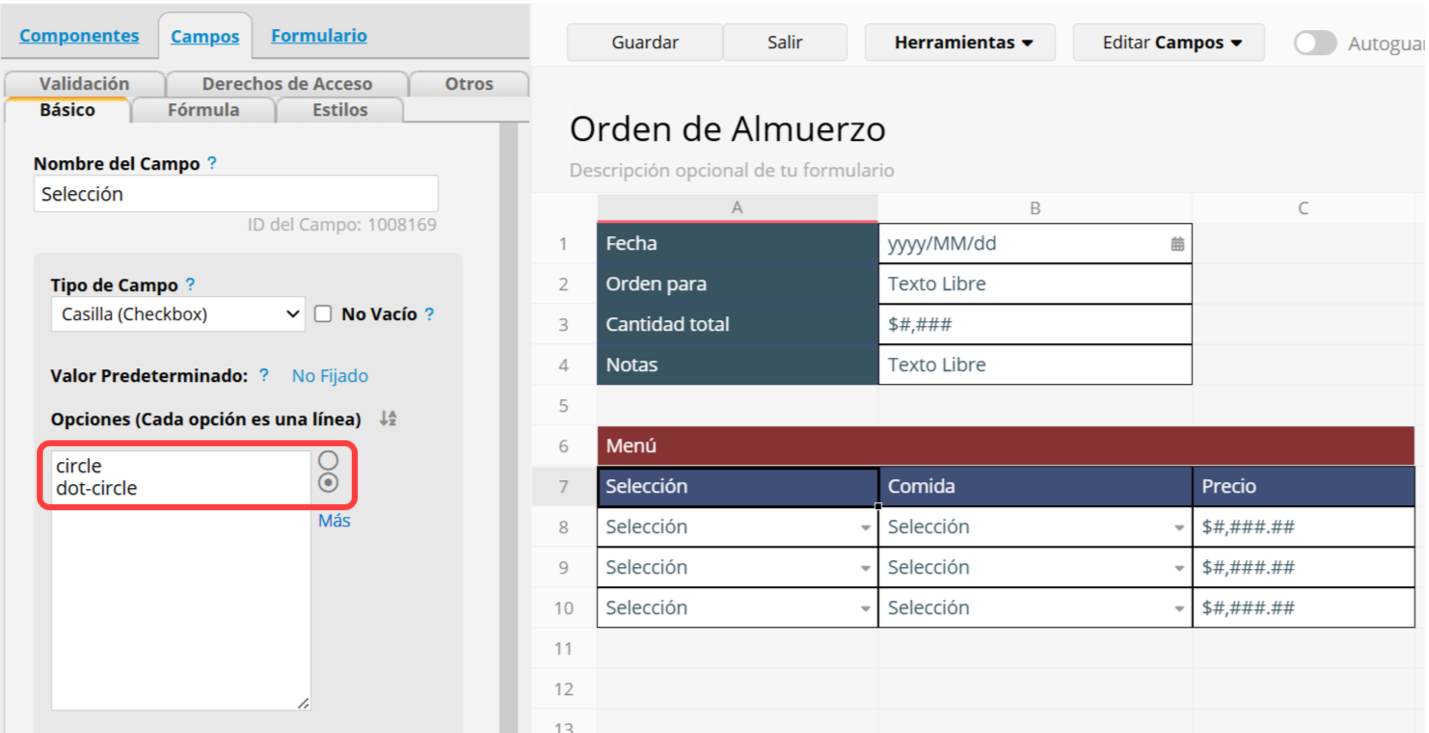Click the optional description field
This screenshot has height=733, width=1429.
click(x=732, y=170)
